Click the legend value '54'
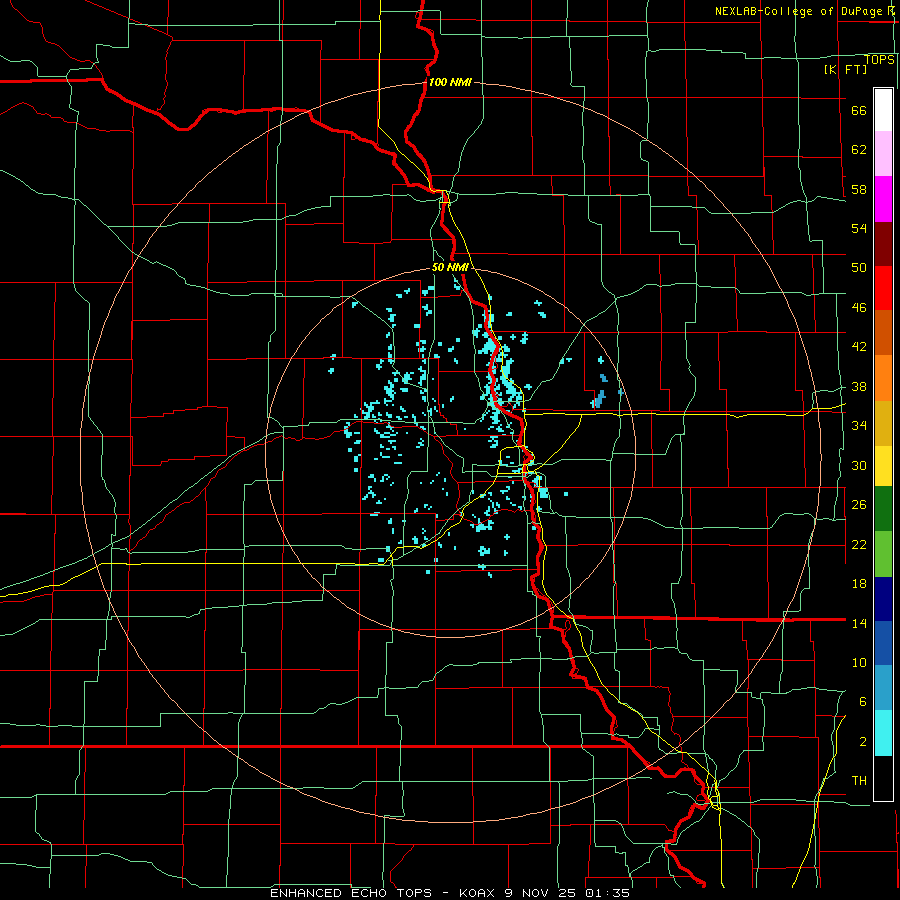Viewport: 900px width, 900px height. [x=859, y=228]
